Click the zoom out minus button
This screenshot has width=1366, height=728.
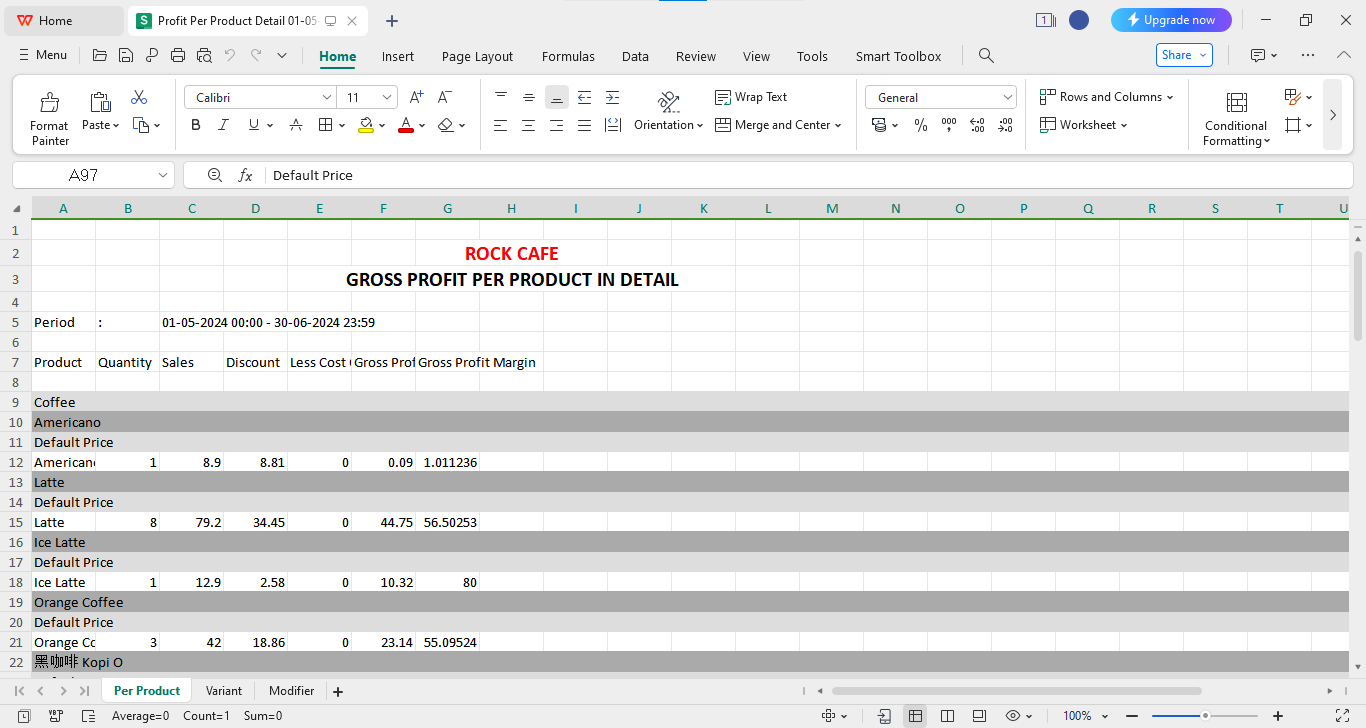click(1132, 716)
